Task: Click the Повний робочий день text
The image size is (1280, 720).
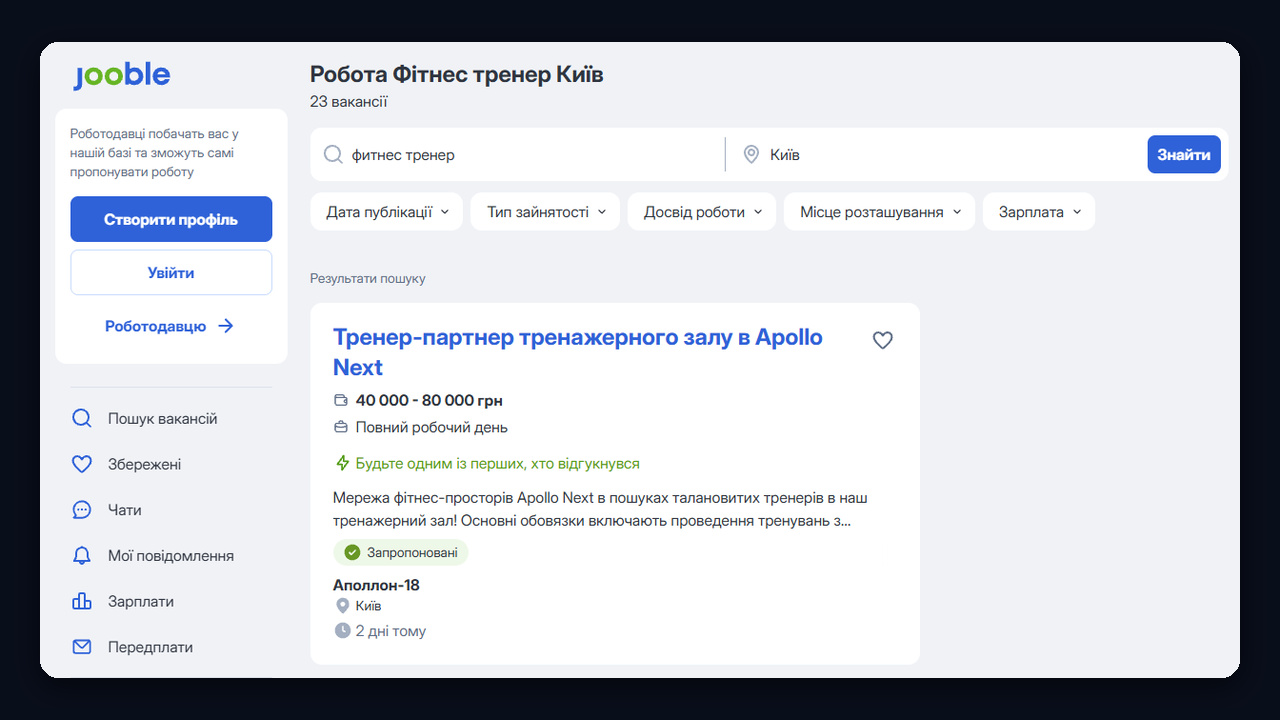Action: coord(432,428)
